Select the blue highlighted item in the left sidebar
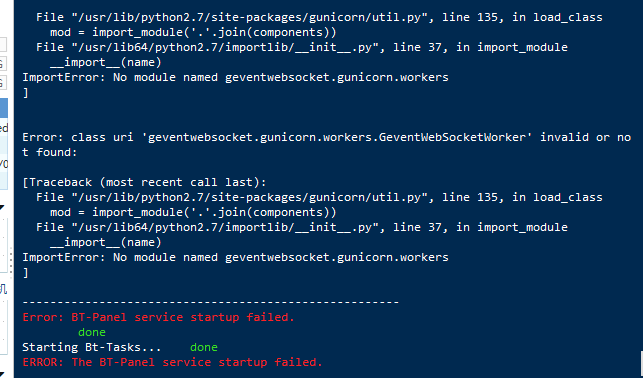The image size is (643, 378). [x=4, y=108]
